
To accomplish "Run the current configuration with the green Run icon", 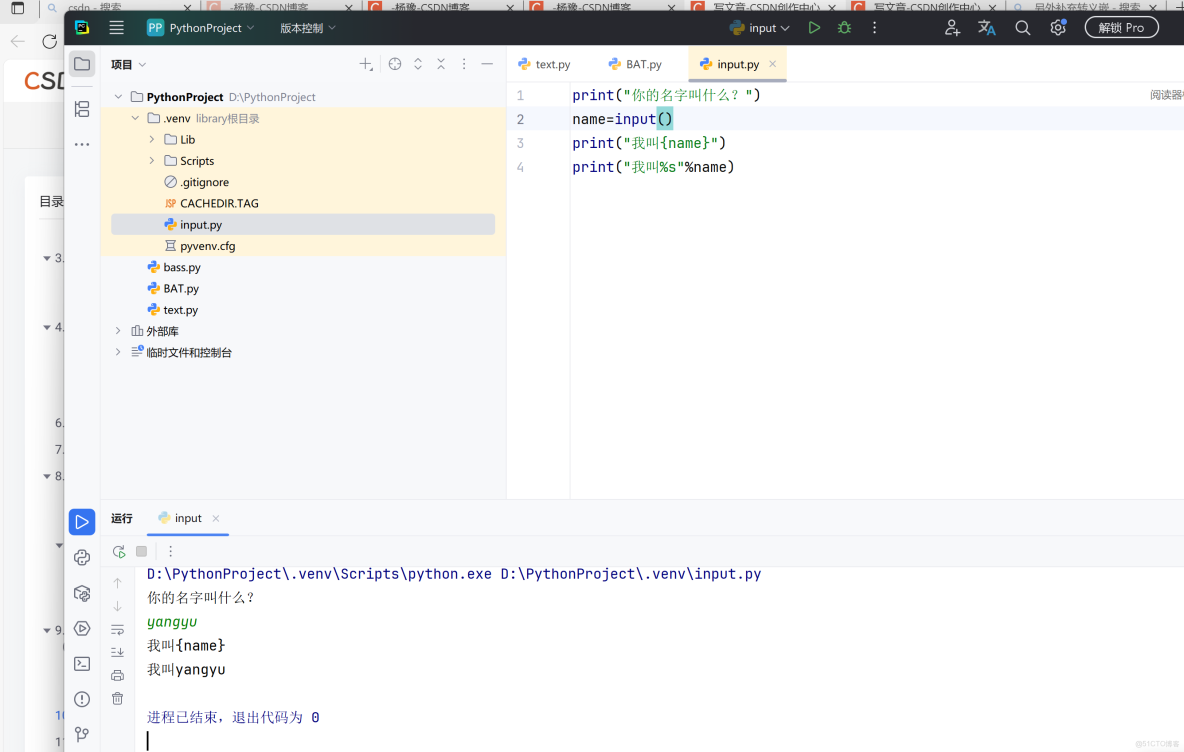I will [x=814, y=27].
